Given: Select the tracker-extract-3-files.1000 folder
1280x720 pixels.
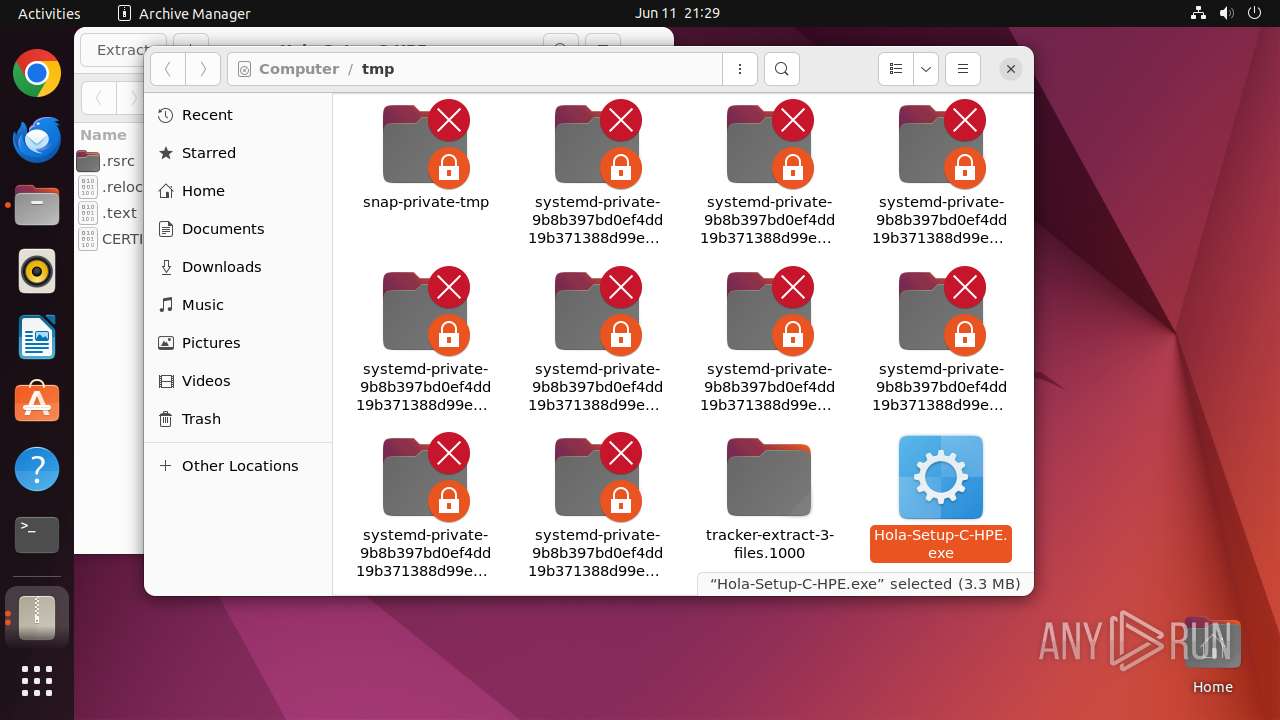Looking at the screenshot, I should [769, 500].
